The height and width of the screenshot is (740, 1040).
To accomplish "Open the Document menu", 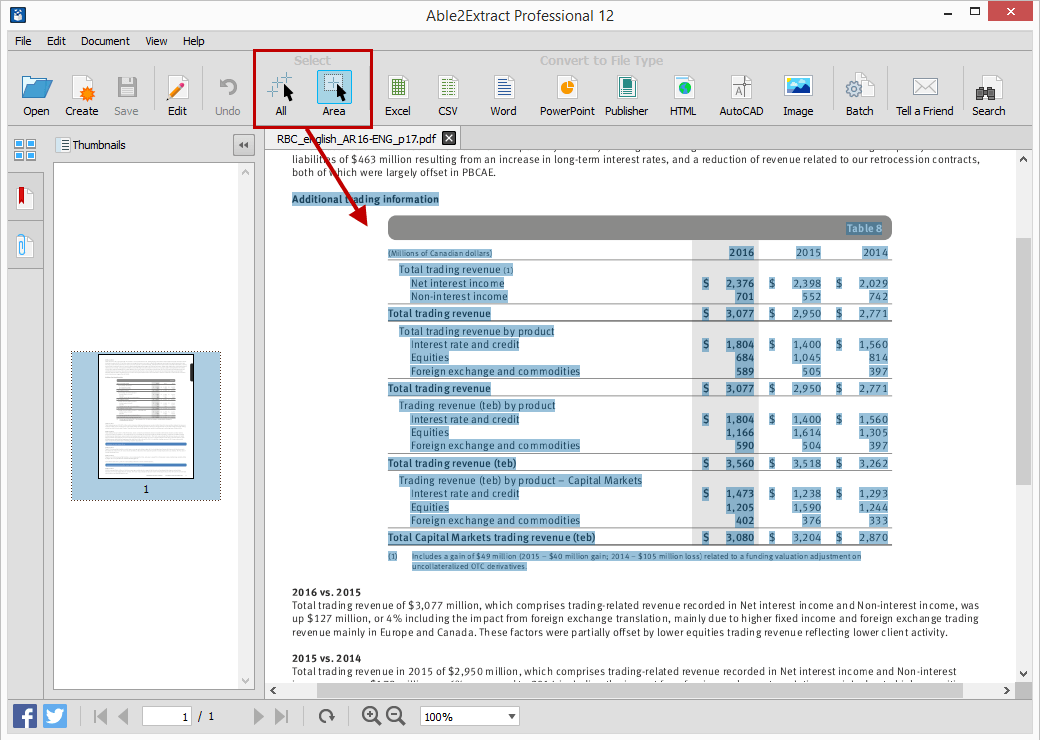I will [105, 41].
